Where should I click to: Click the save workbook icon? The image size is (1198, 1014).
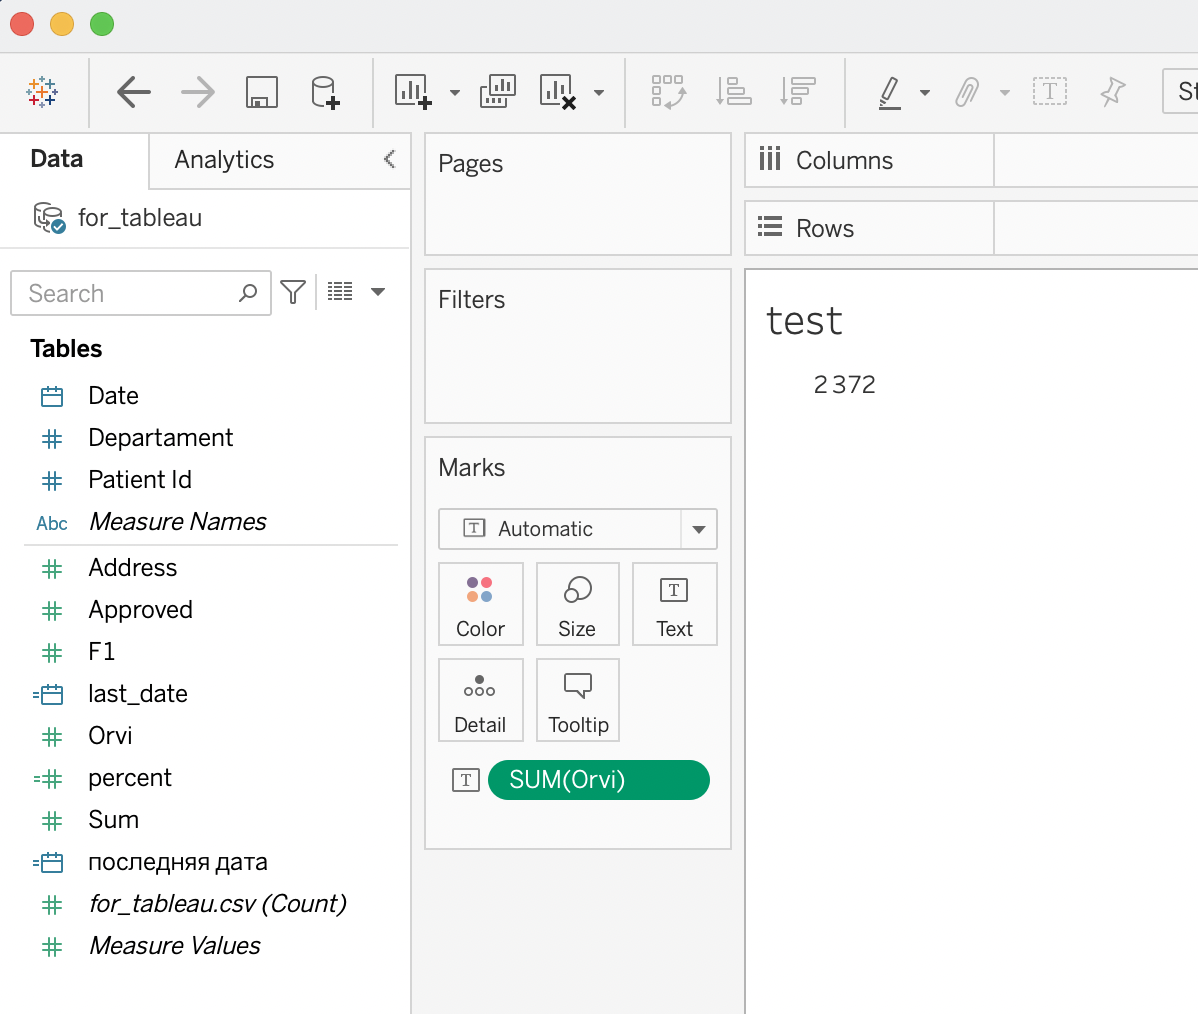point(261,93)
